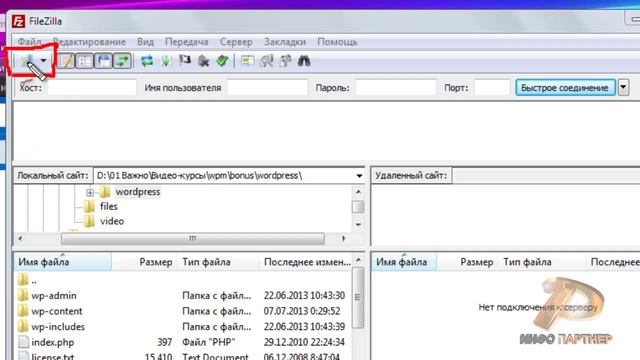Select the wp-content folder row
640x360 pixels.
point(183,311)
